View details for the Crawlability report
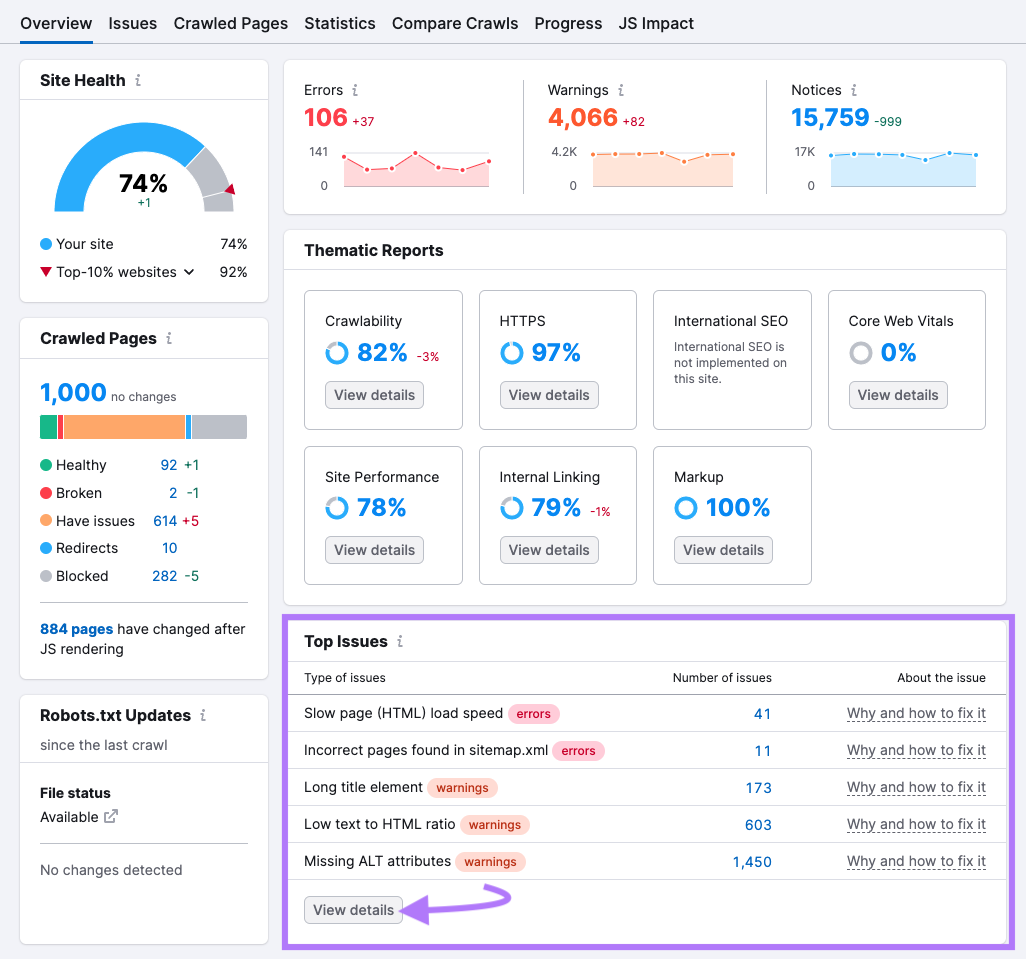 [x=374, y=395]
